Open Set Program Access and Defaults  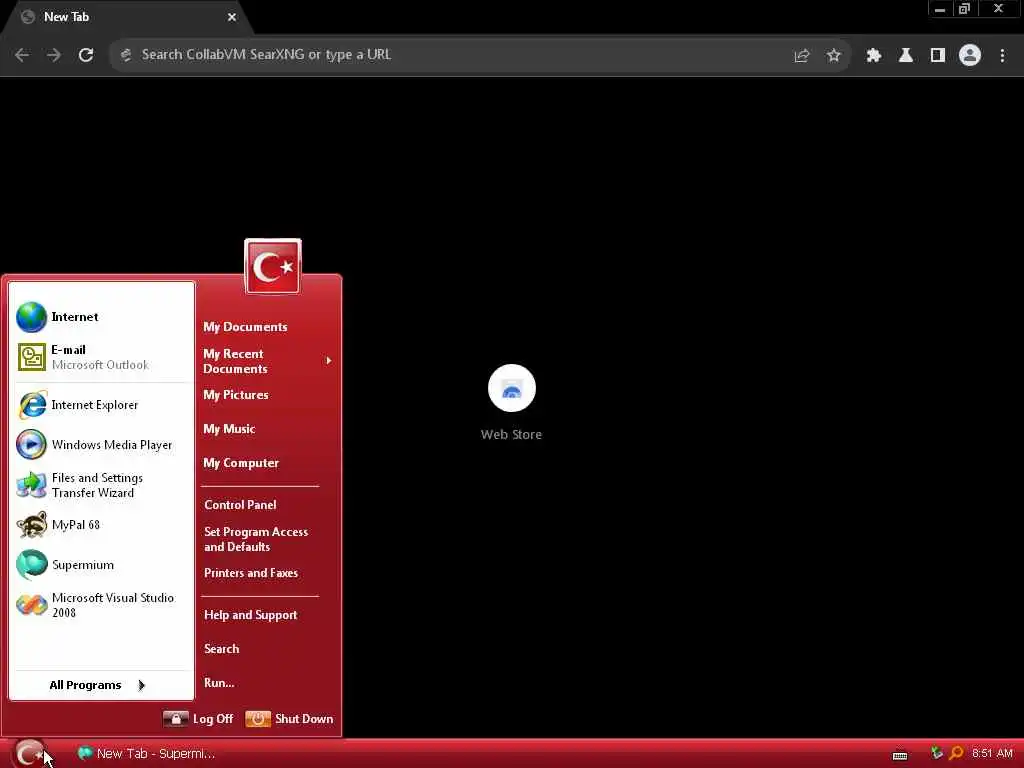(x=256, y=539)
